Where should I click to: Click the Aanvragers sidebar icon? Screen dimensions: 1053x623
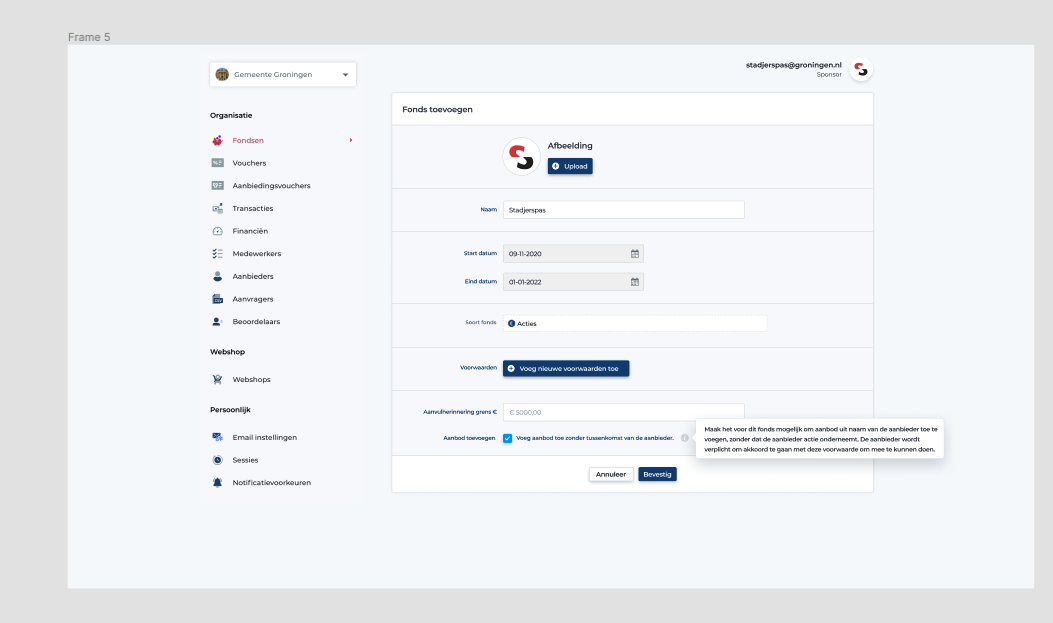218,299
